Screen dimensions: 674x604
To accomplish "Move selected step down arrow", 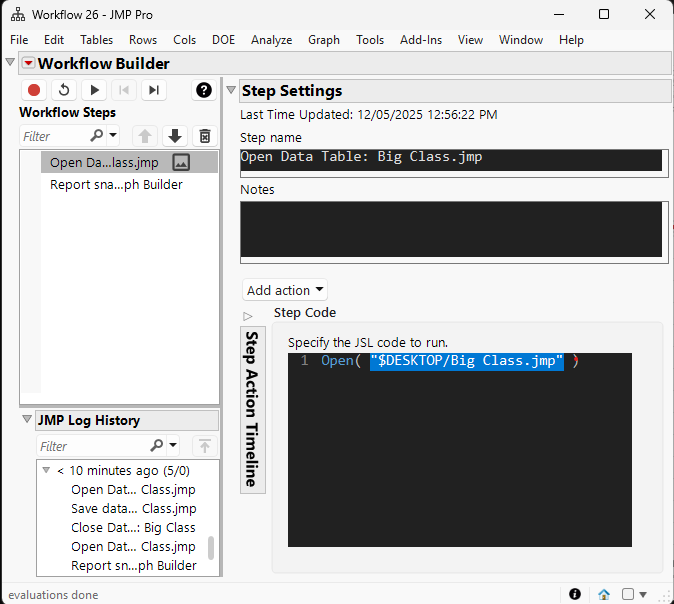I will coord(175,136).
